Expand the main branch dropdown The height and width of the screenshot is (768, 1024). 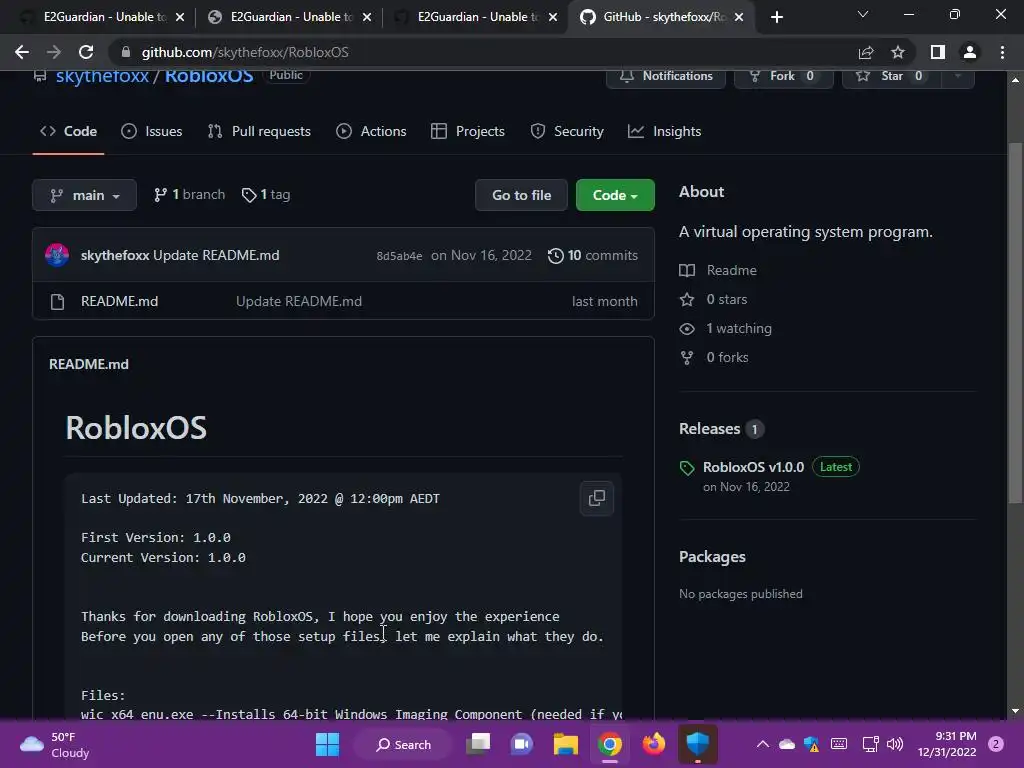tap(84, 195)
